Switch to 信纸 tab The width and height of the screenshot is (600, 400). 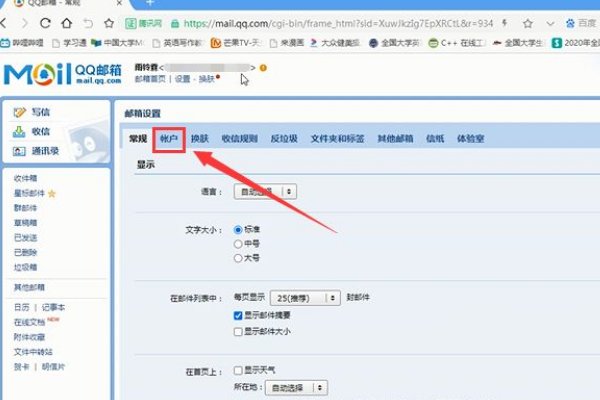coord(435,139)
